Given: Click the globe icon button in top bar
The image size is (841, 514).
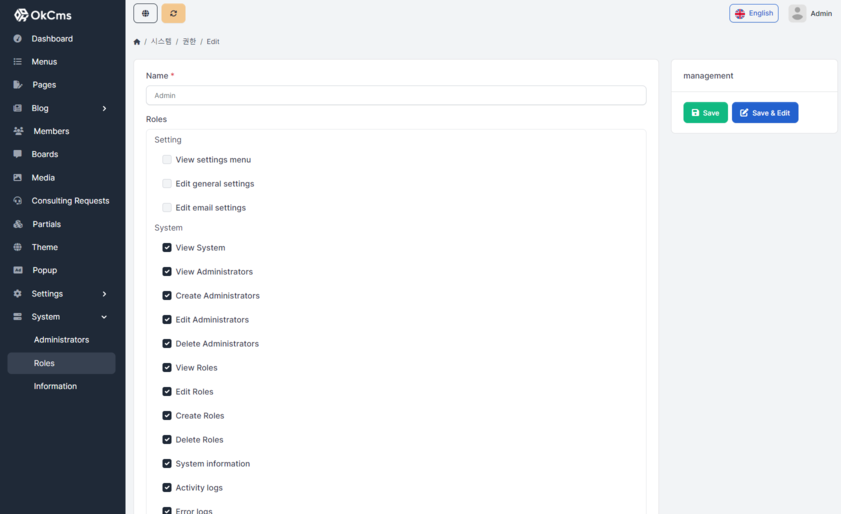Looking at the screenshot, I should click(145, 13).
